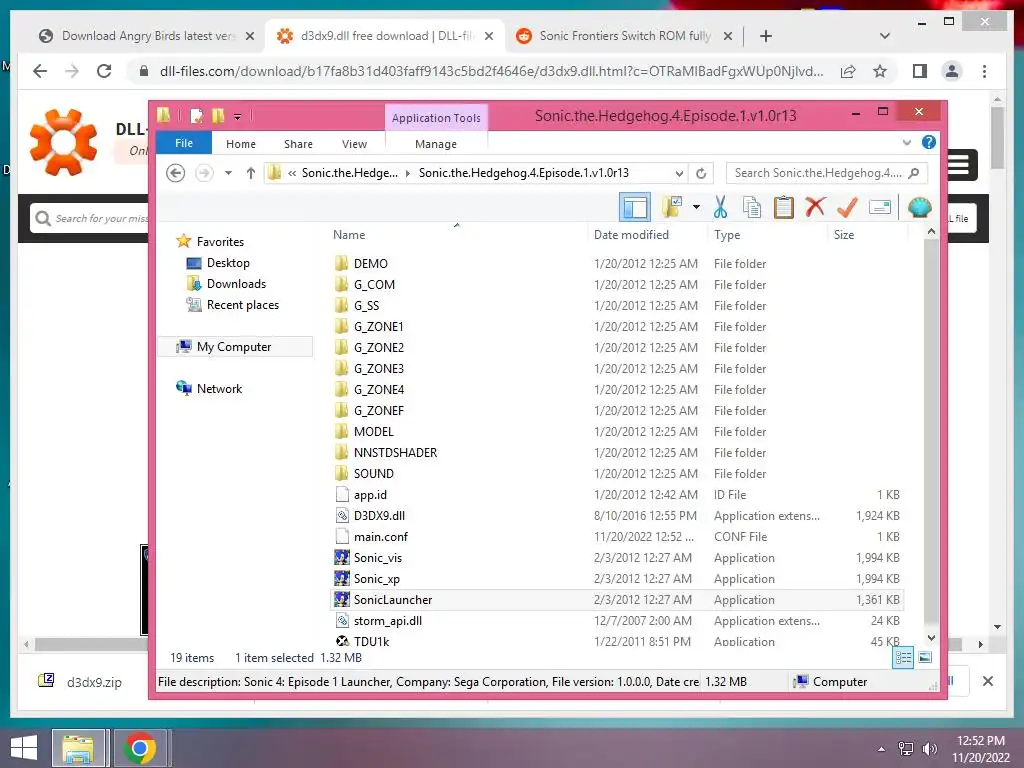1024x768 pixels.
Task: Click the Copy icon in toolbar
Action: [752, 208]
